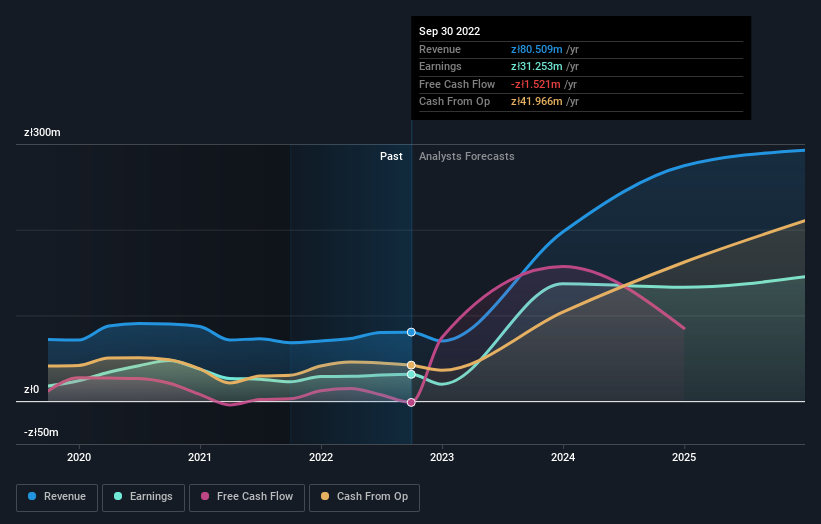Click the zł31.253m earnings value
Screen dimensions: 821x524
[x=537, y=66]
